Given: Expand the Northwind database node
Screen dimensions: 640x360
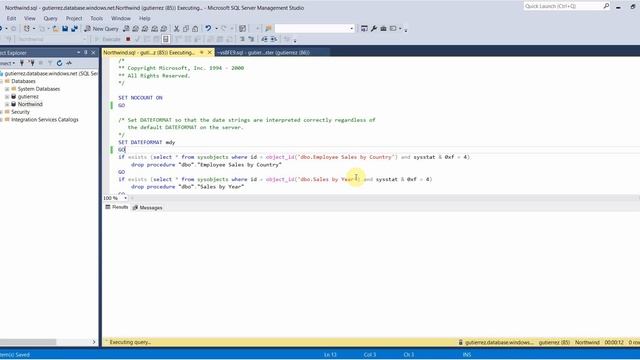Looking at the screenshot, I should pyautogui.click(x=7, y=104).
